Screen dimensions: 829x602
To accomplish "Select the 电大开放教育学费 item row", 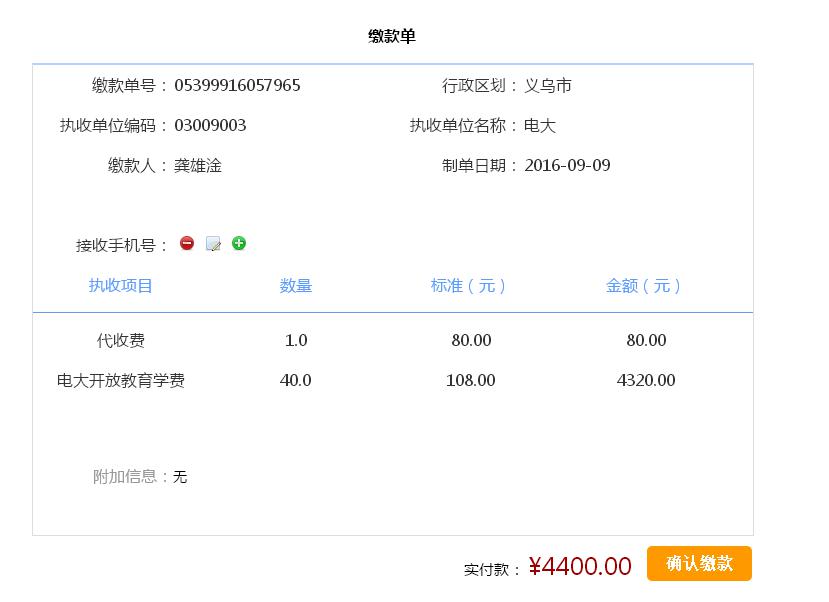I will pyautogui.click(x=121, y=381).
